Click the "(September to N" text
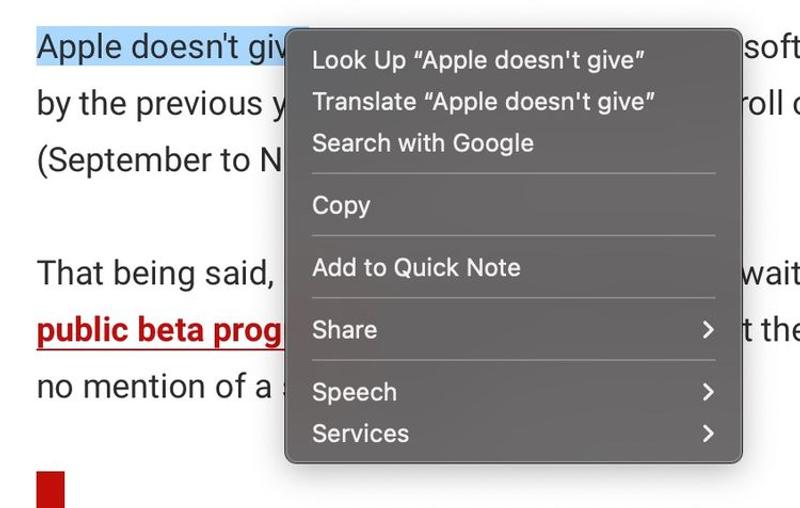 coord(158,160)
